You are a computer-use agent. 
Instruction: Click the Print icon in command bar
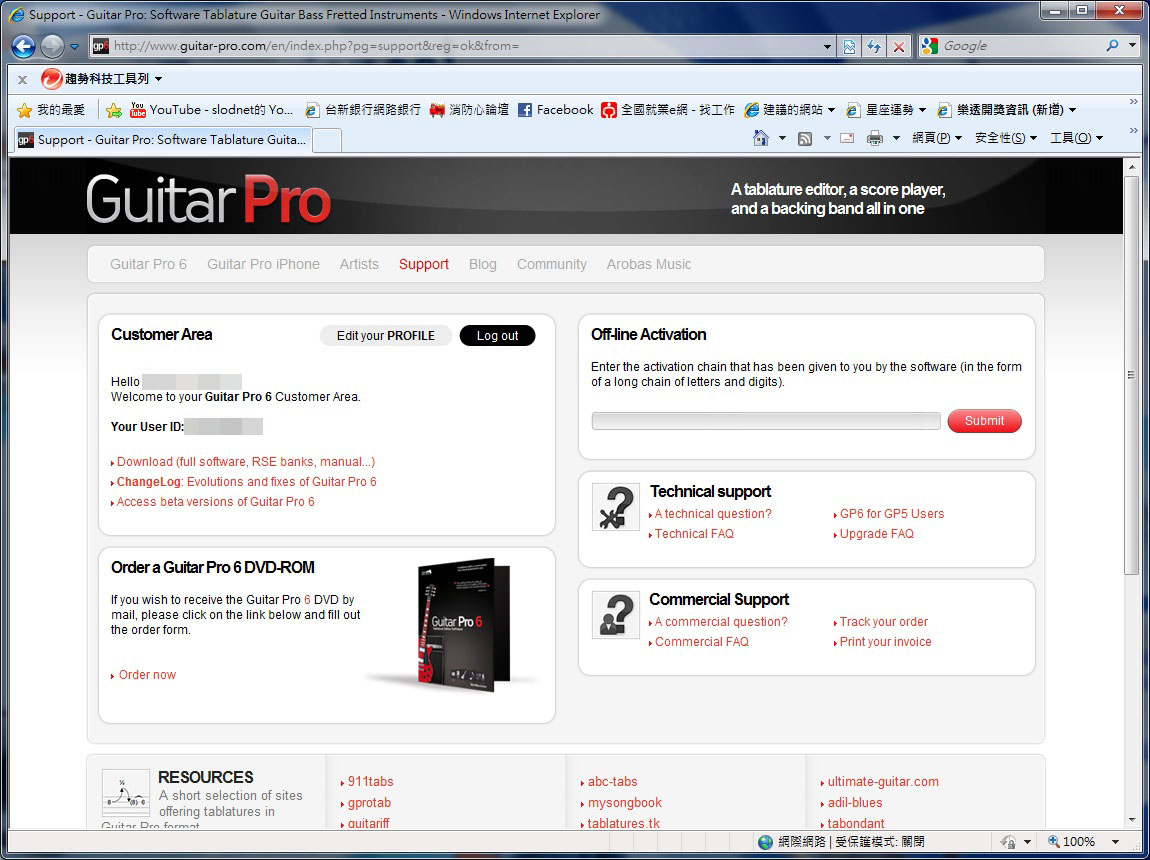click(874, 138)
